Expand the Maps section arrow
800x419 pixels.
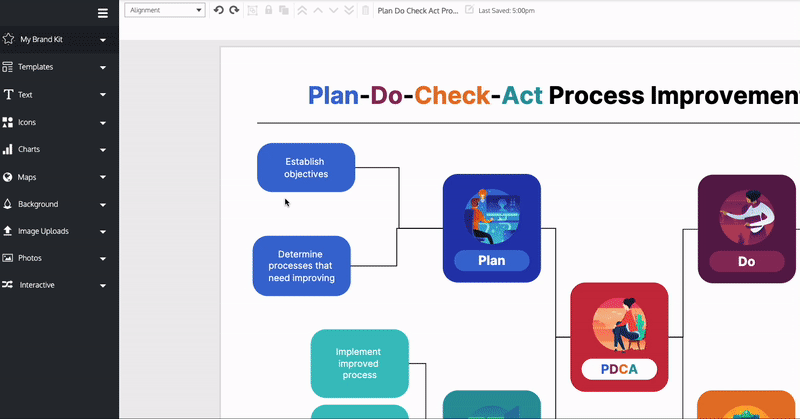tap(103, 177)
